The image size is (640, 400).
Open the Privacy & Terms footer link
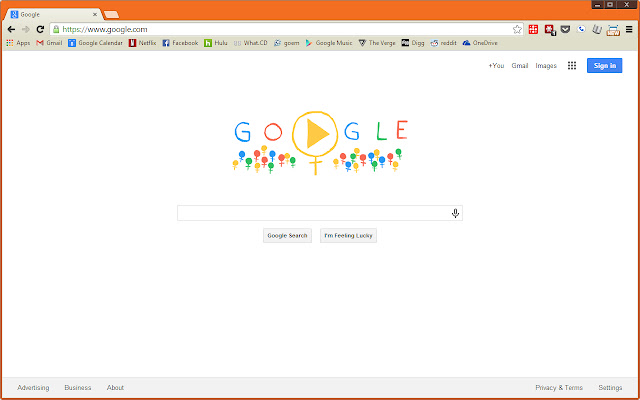click(559, 388)
